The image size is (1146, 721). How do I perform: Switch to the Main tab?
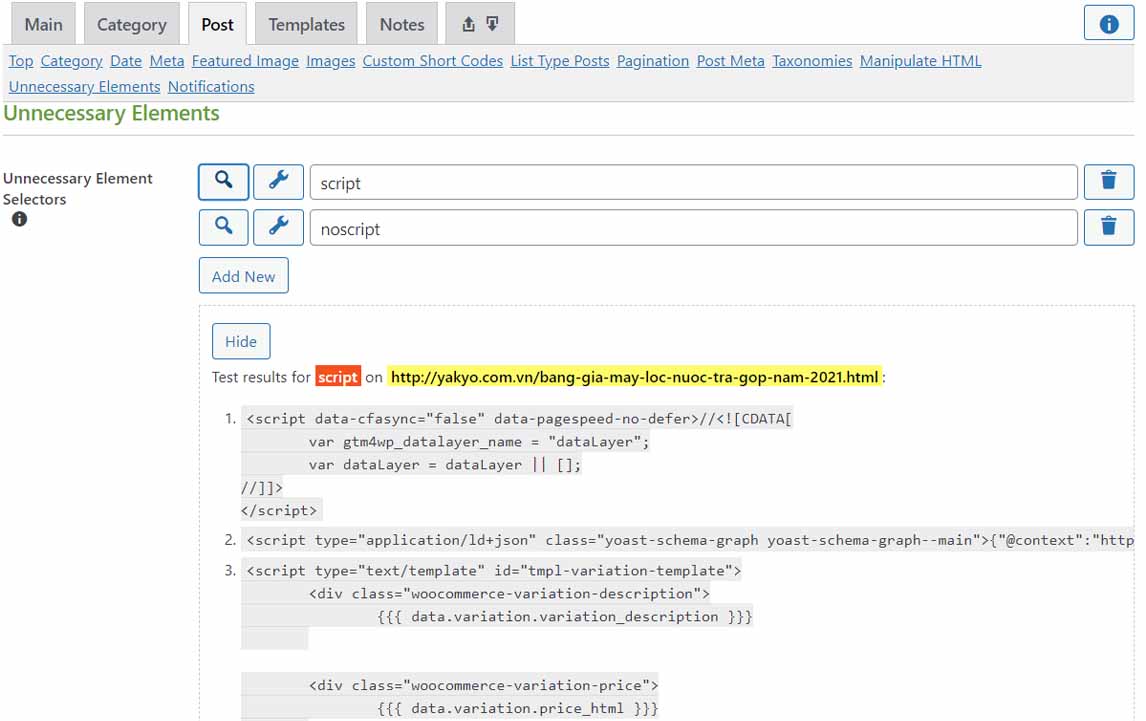coord(43,24)
